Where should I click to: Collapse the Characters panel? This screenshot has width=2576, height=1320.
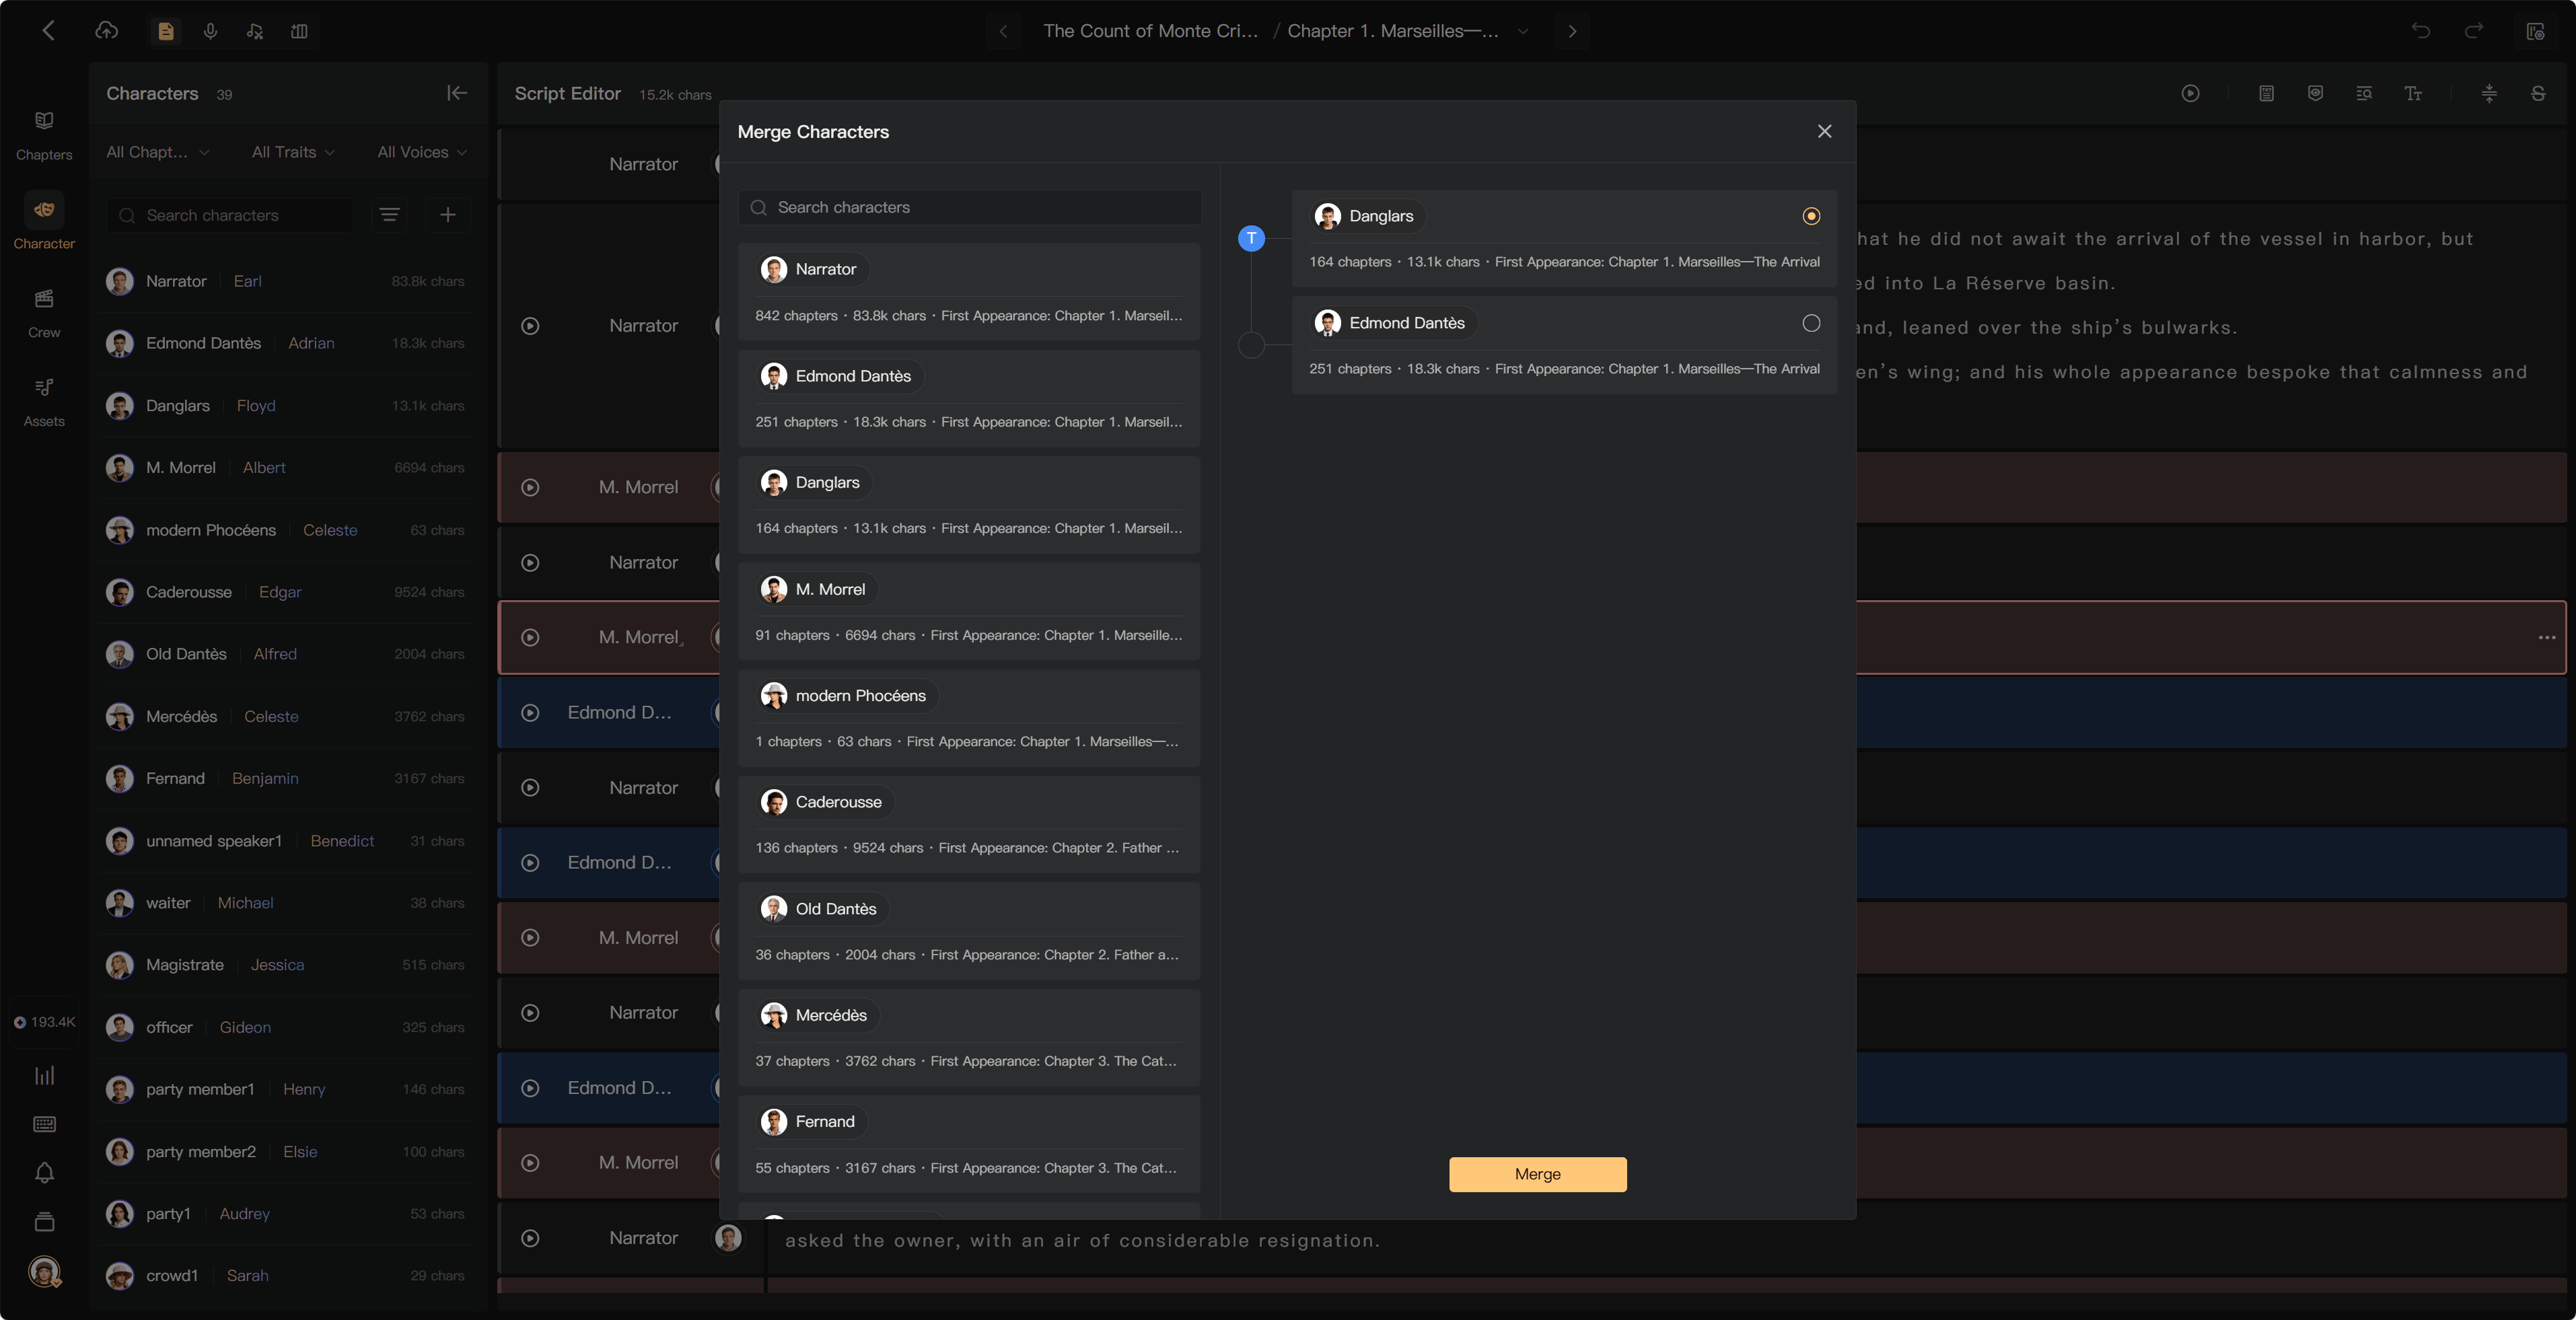coord(457,93)
